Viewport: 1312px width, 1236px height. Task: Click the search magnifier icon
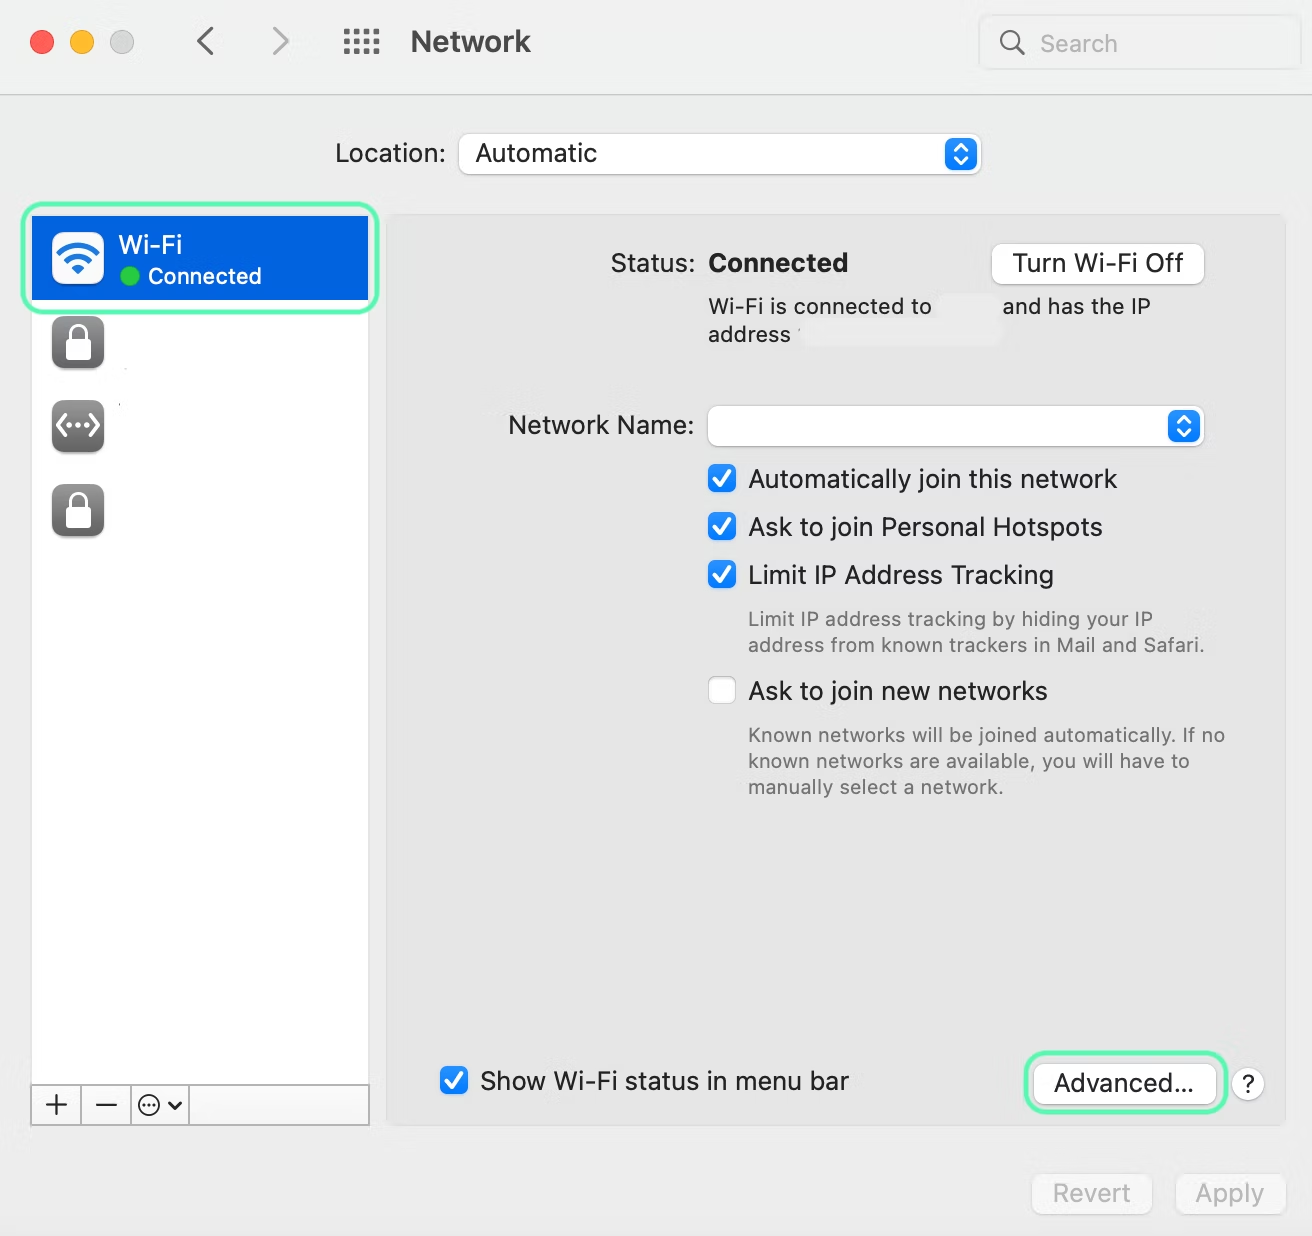[1011, 42]
